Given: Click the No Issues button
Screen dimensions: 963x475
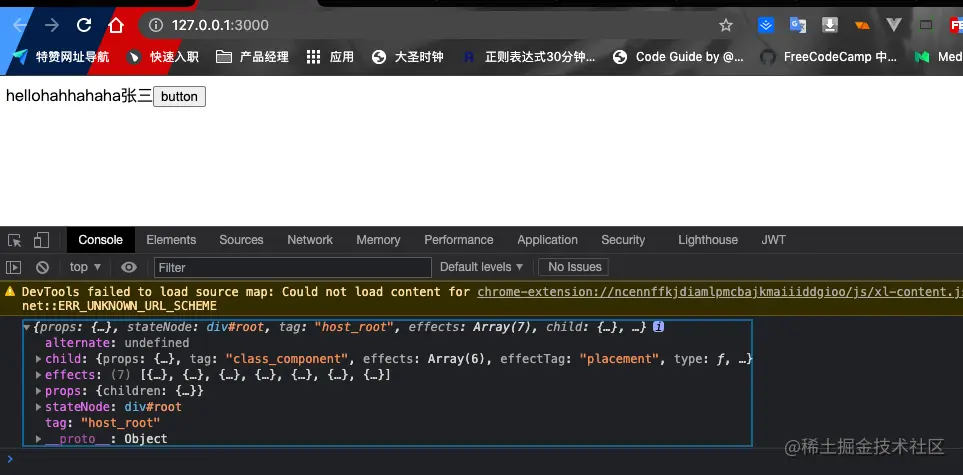Looking at the screenshot, I should coord(574,267).
